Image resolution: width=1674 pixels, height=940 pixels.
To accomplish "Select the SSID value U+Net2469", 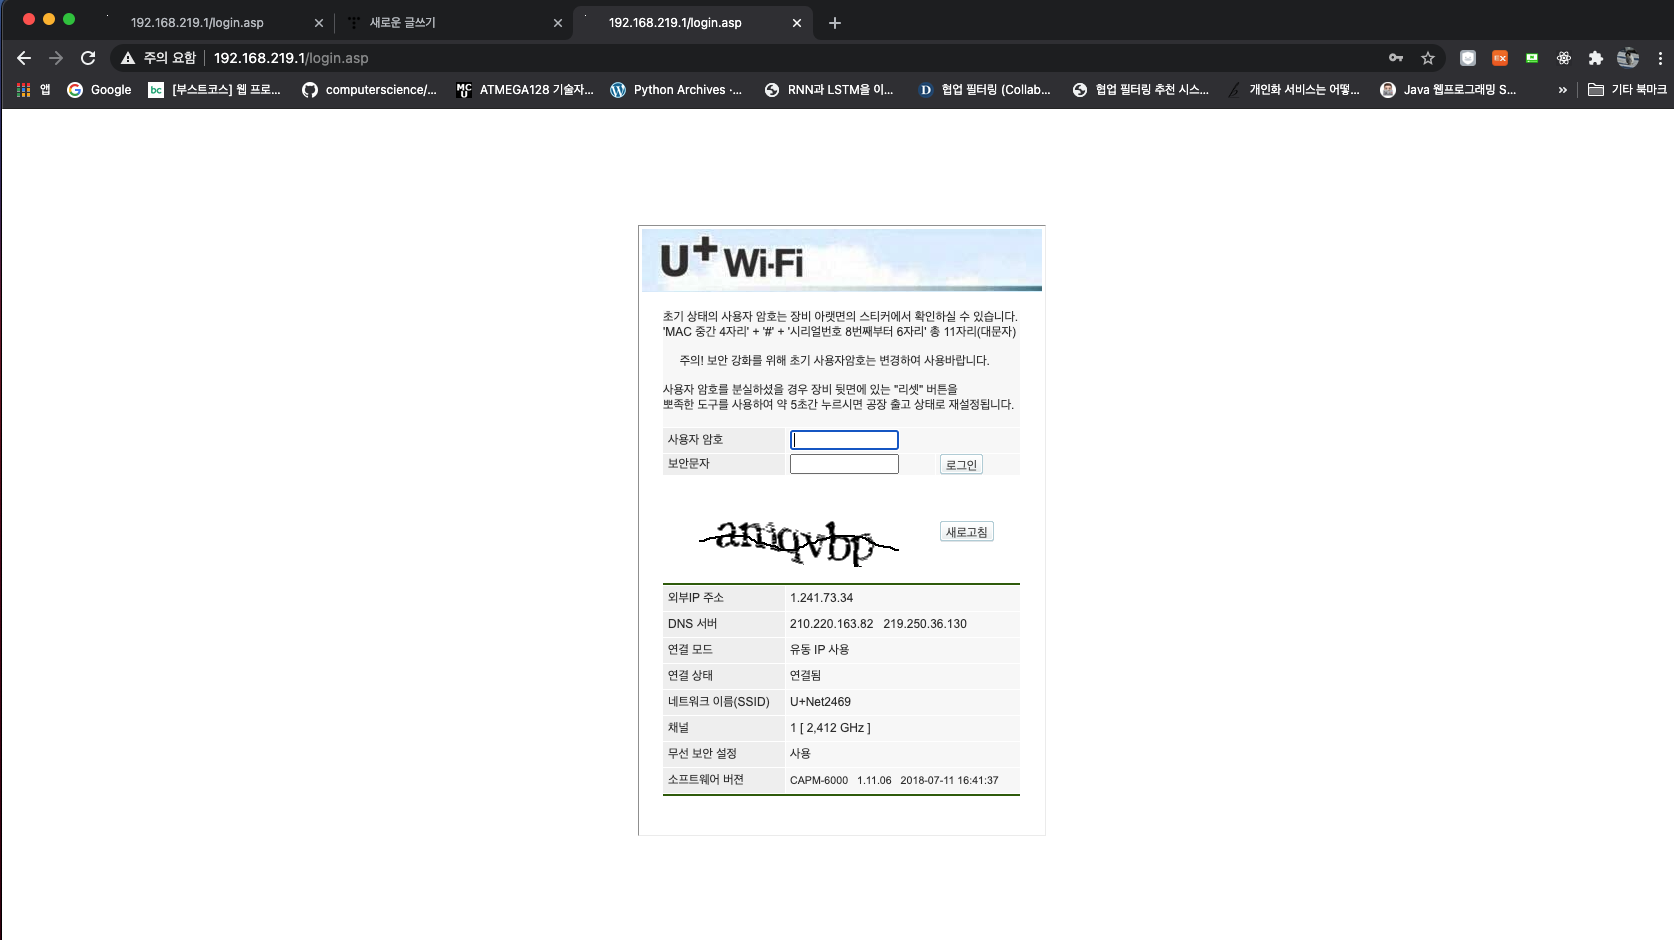I will [x=820, y=702].
